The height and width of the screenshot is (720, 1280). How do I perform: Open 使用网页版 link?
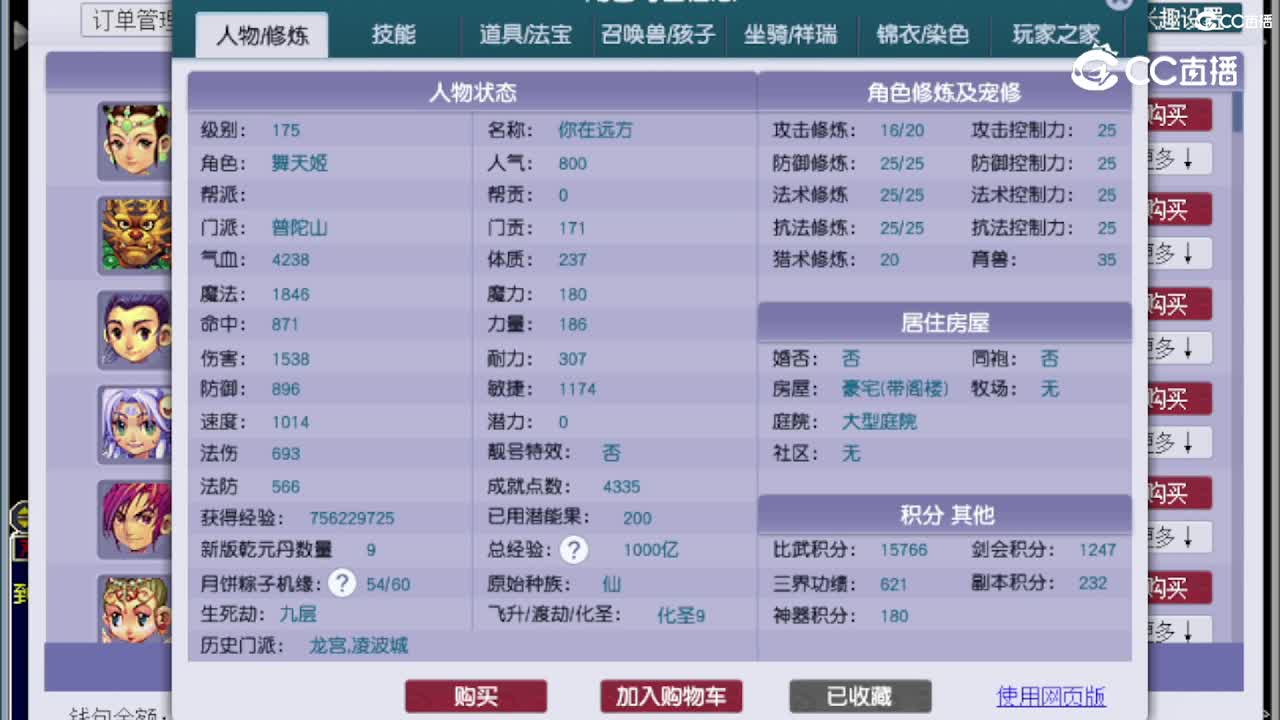pos(1049,696)
